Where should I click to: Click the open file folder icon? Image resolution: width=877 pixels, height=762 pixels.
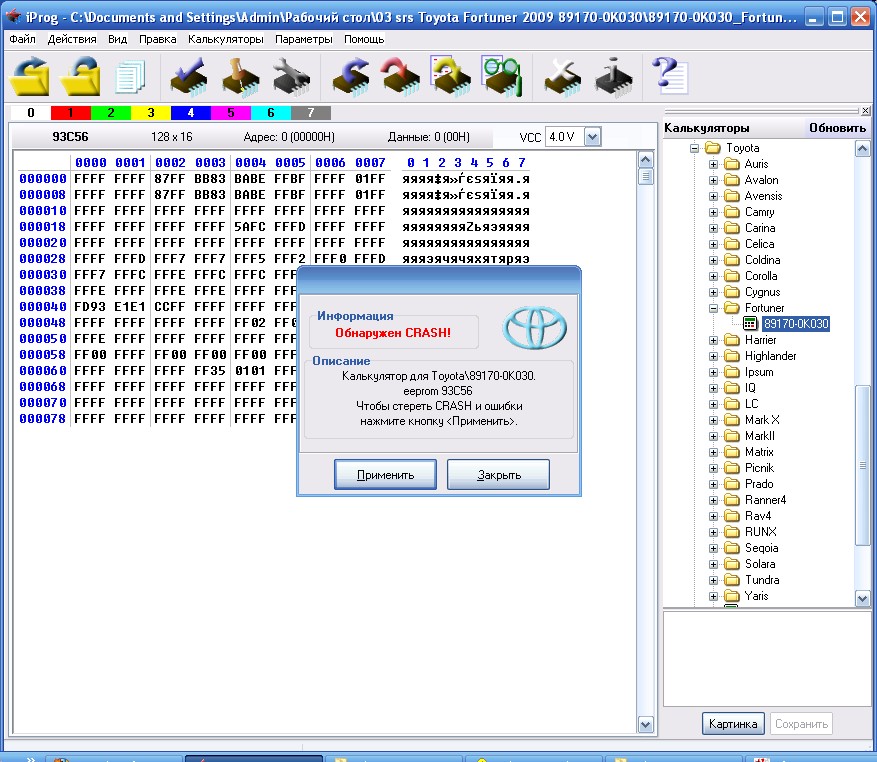pyautogui.click(x=31, y=76)
